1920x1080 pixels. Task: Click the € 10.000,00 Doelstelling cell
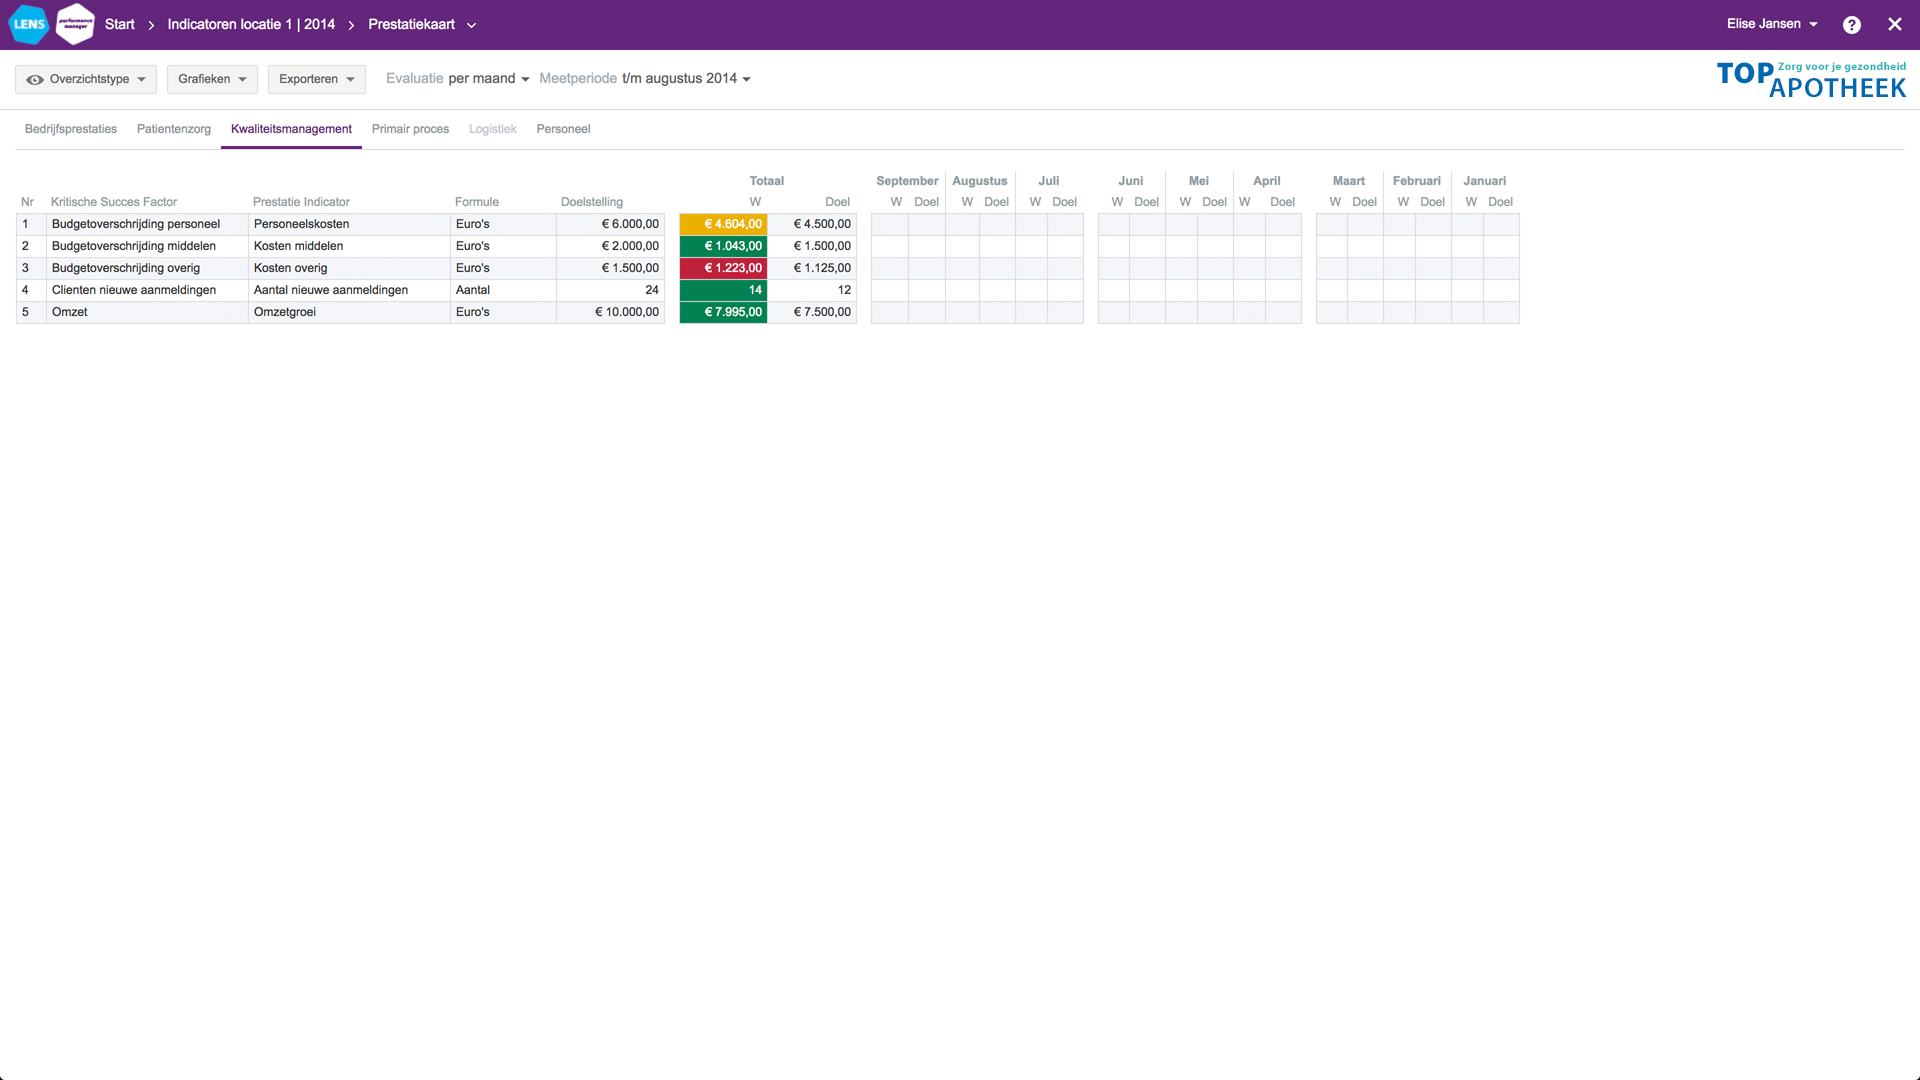point(610,312)
